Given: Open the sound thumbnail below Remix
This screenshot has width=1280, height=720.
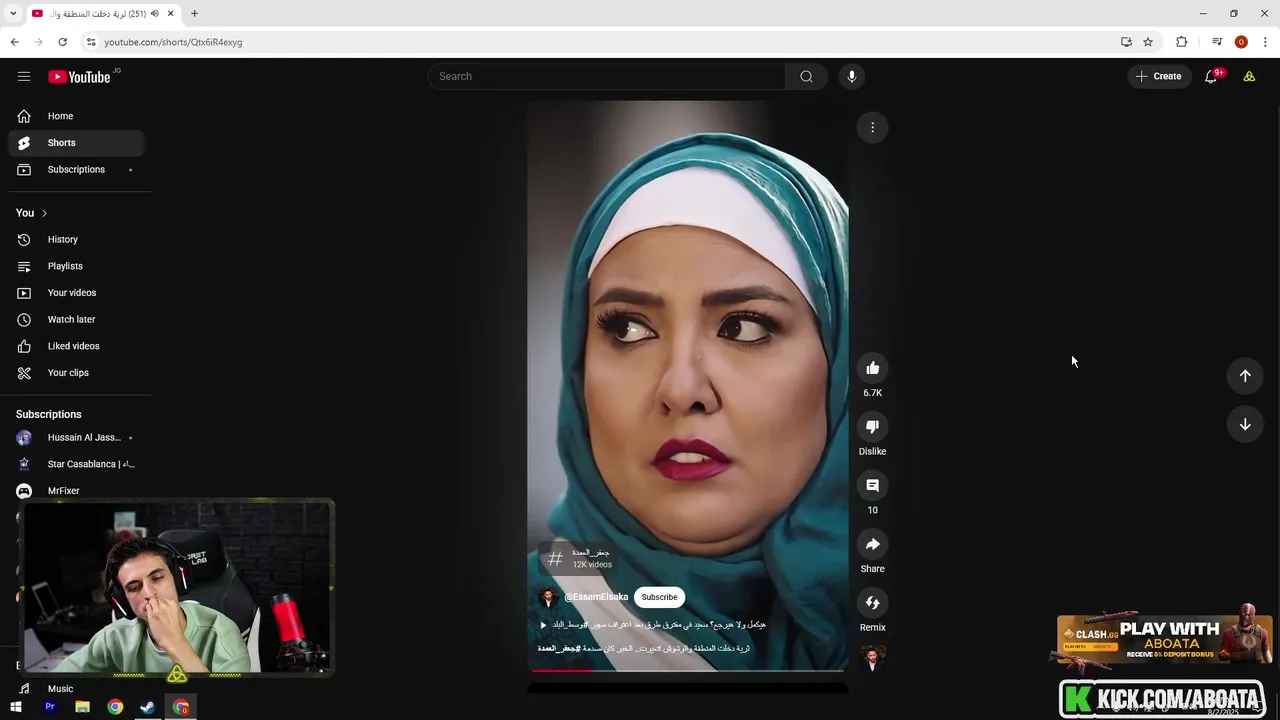Looking at the screenshot, I should pyautogui.click(x=872, y=659).
